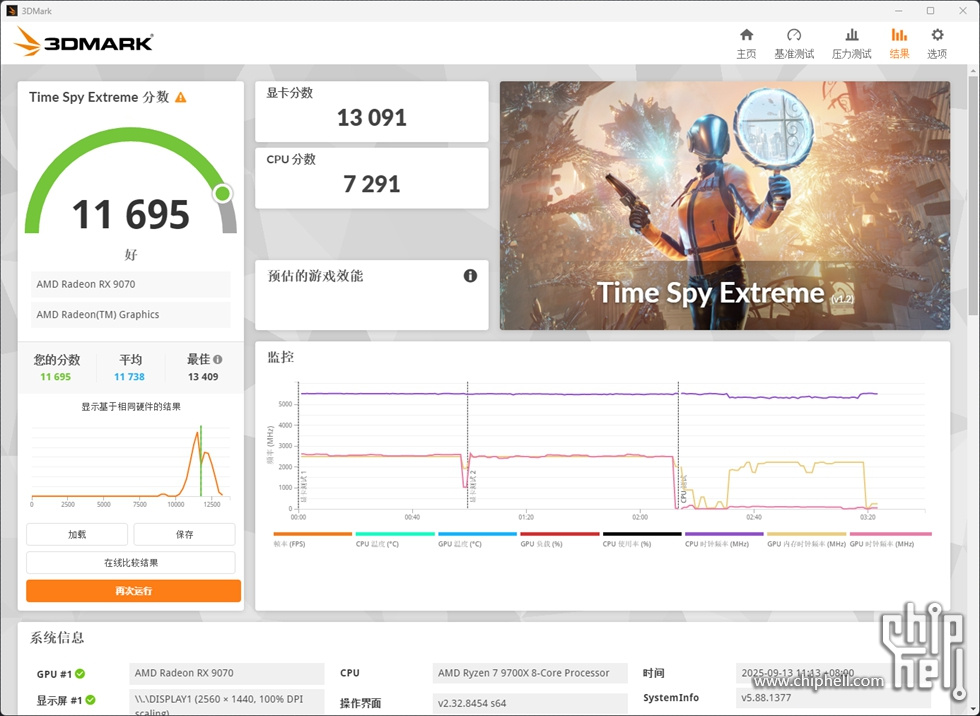The image size is (980, 716).
Task: Toggle the pink GPU 时钟频率 legend swatch
Action: (x=891, y=534)
